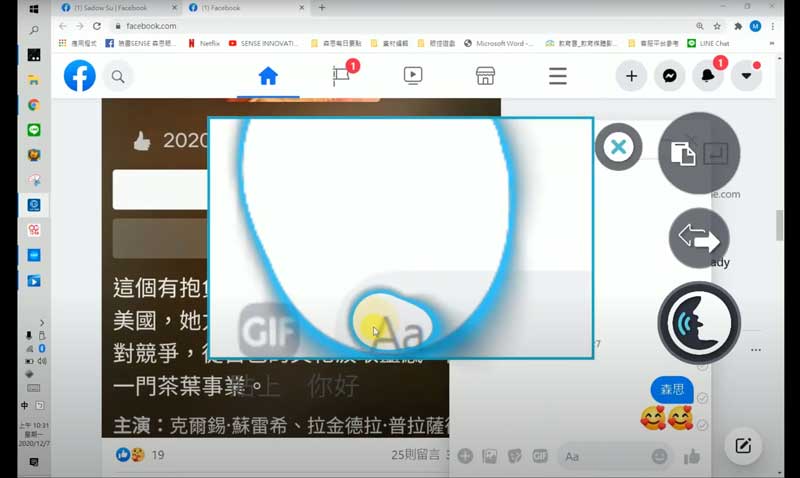Click the browser back arrow
The height and width of the screenshot is (478, 800).
(x=63, y=26)
